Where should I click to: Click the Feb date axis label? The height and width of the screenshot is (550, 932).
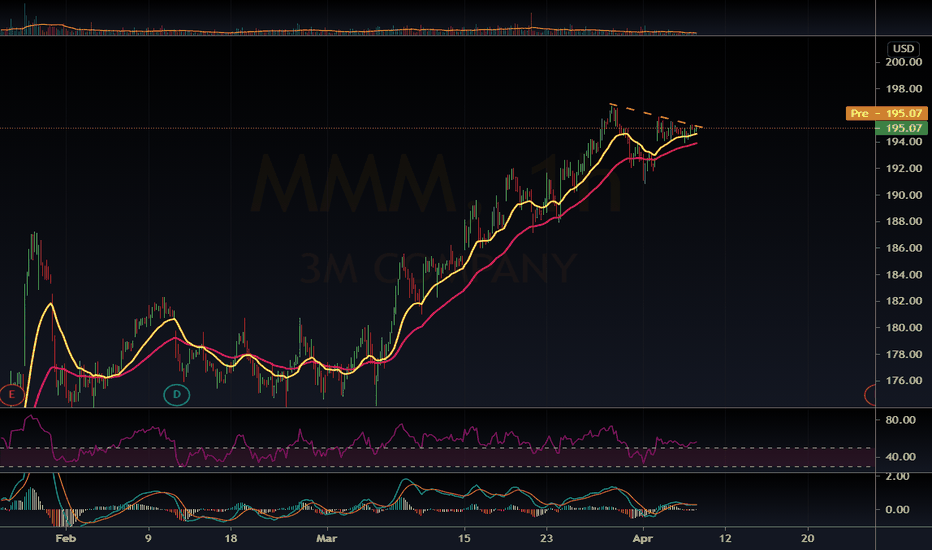coord(65,538)
